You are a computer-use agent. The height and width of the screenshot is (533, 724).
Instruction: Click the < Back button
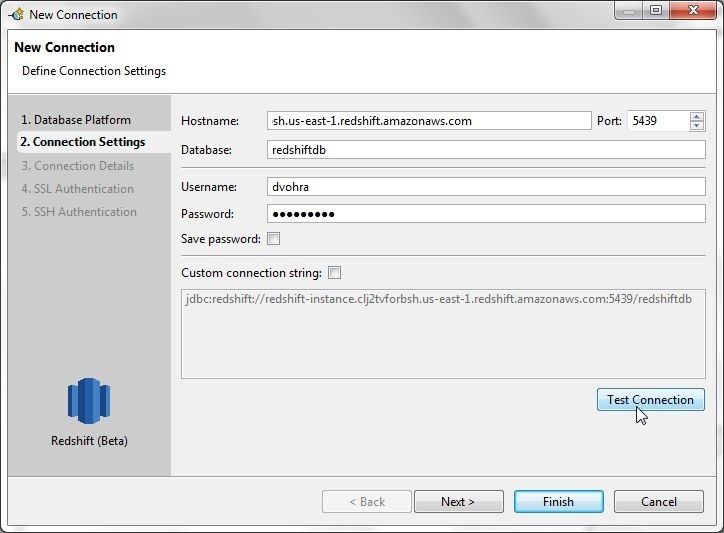point(367,502)
